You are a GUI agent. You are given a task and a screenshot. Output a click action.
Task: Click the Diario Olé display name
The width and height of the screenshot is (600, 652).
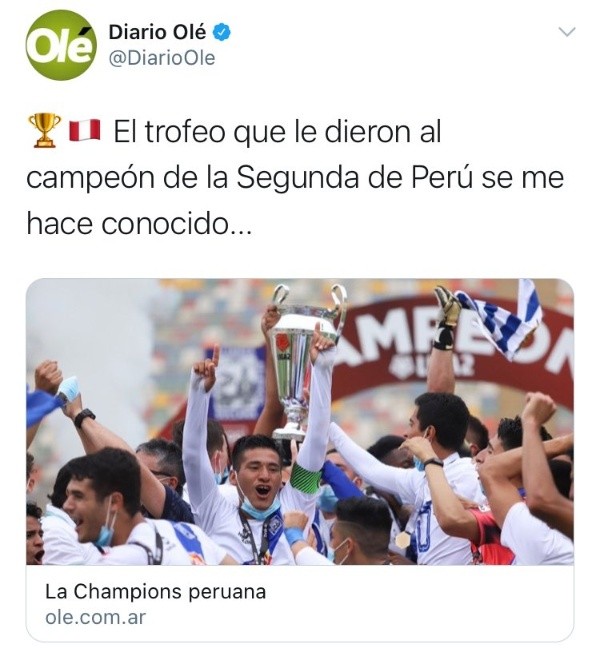(157, 32)
